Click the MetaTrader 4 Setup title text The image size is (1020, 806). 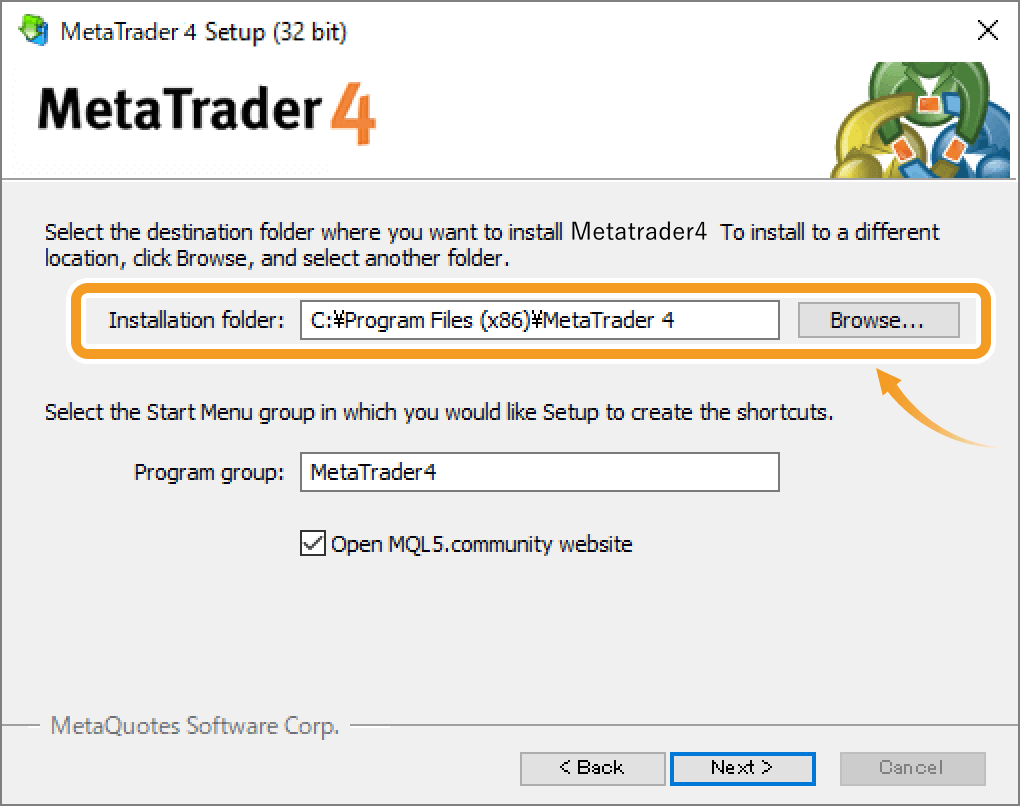click(x=204, y=32)
